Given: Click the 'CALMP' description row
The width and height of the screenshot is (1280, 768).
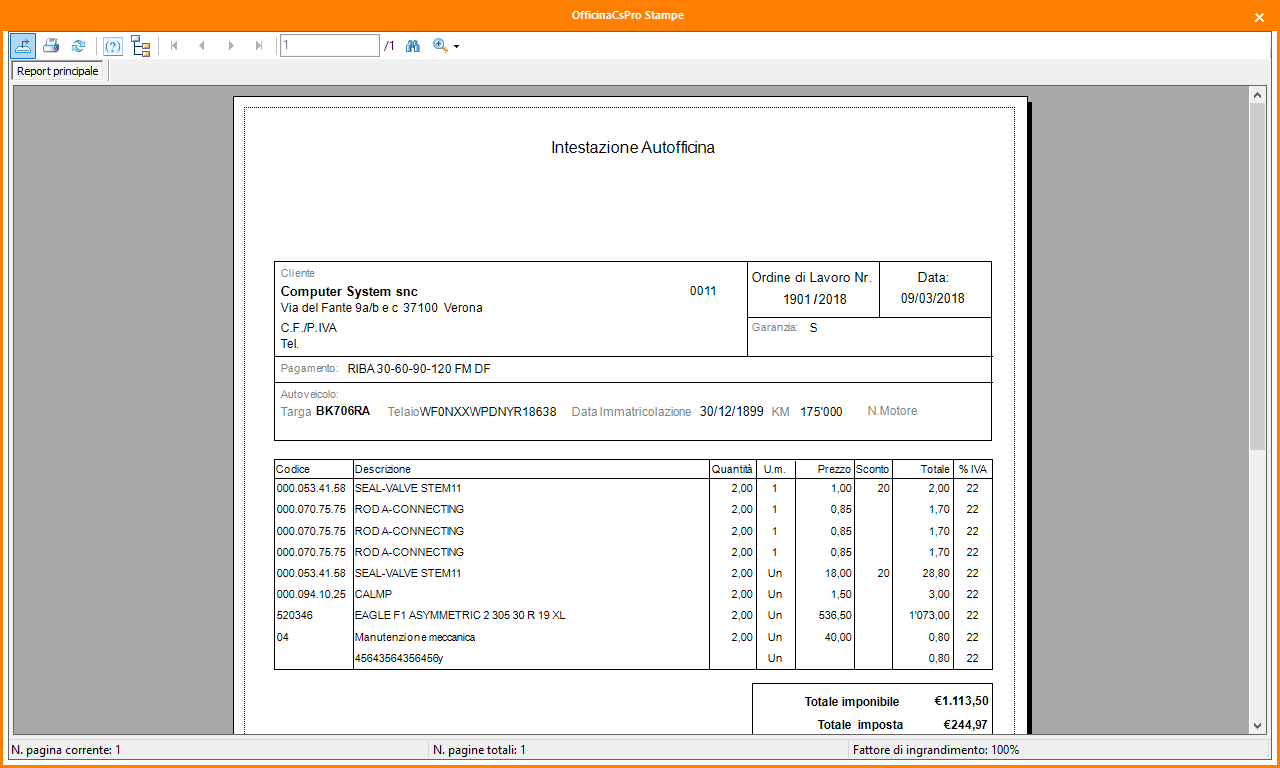Looking at the screenshot, I should 374,594.
